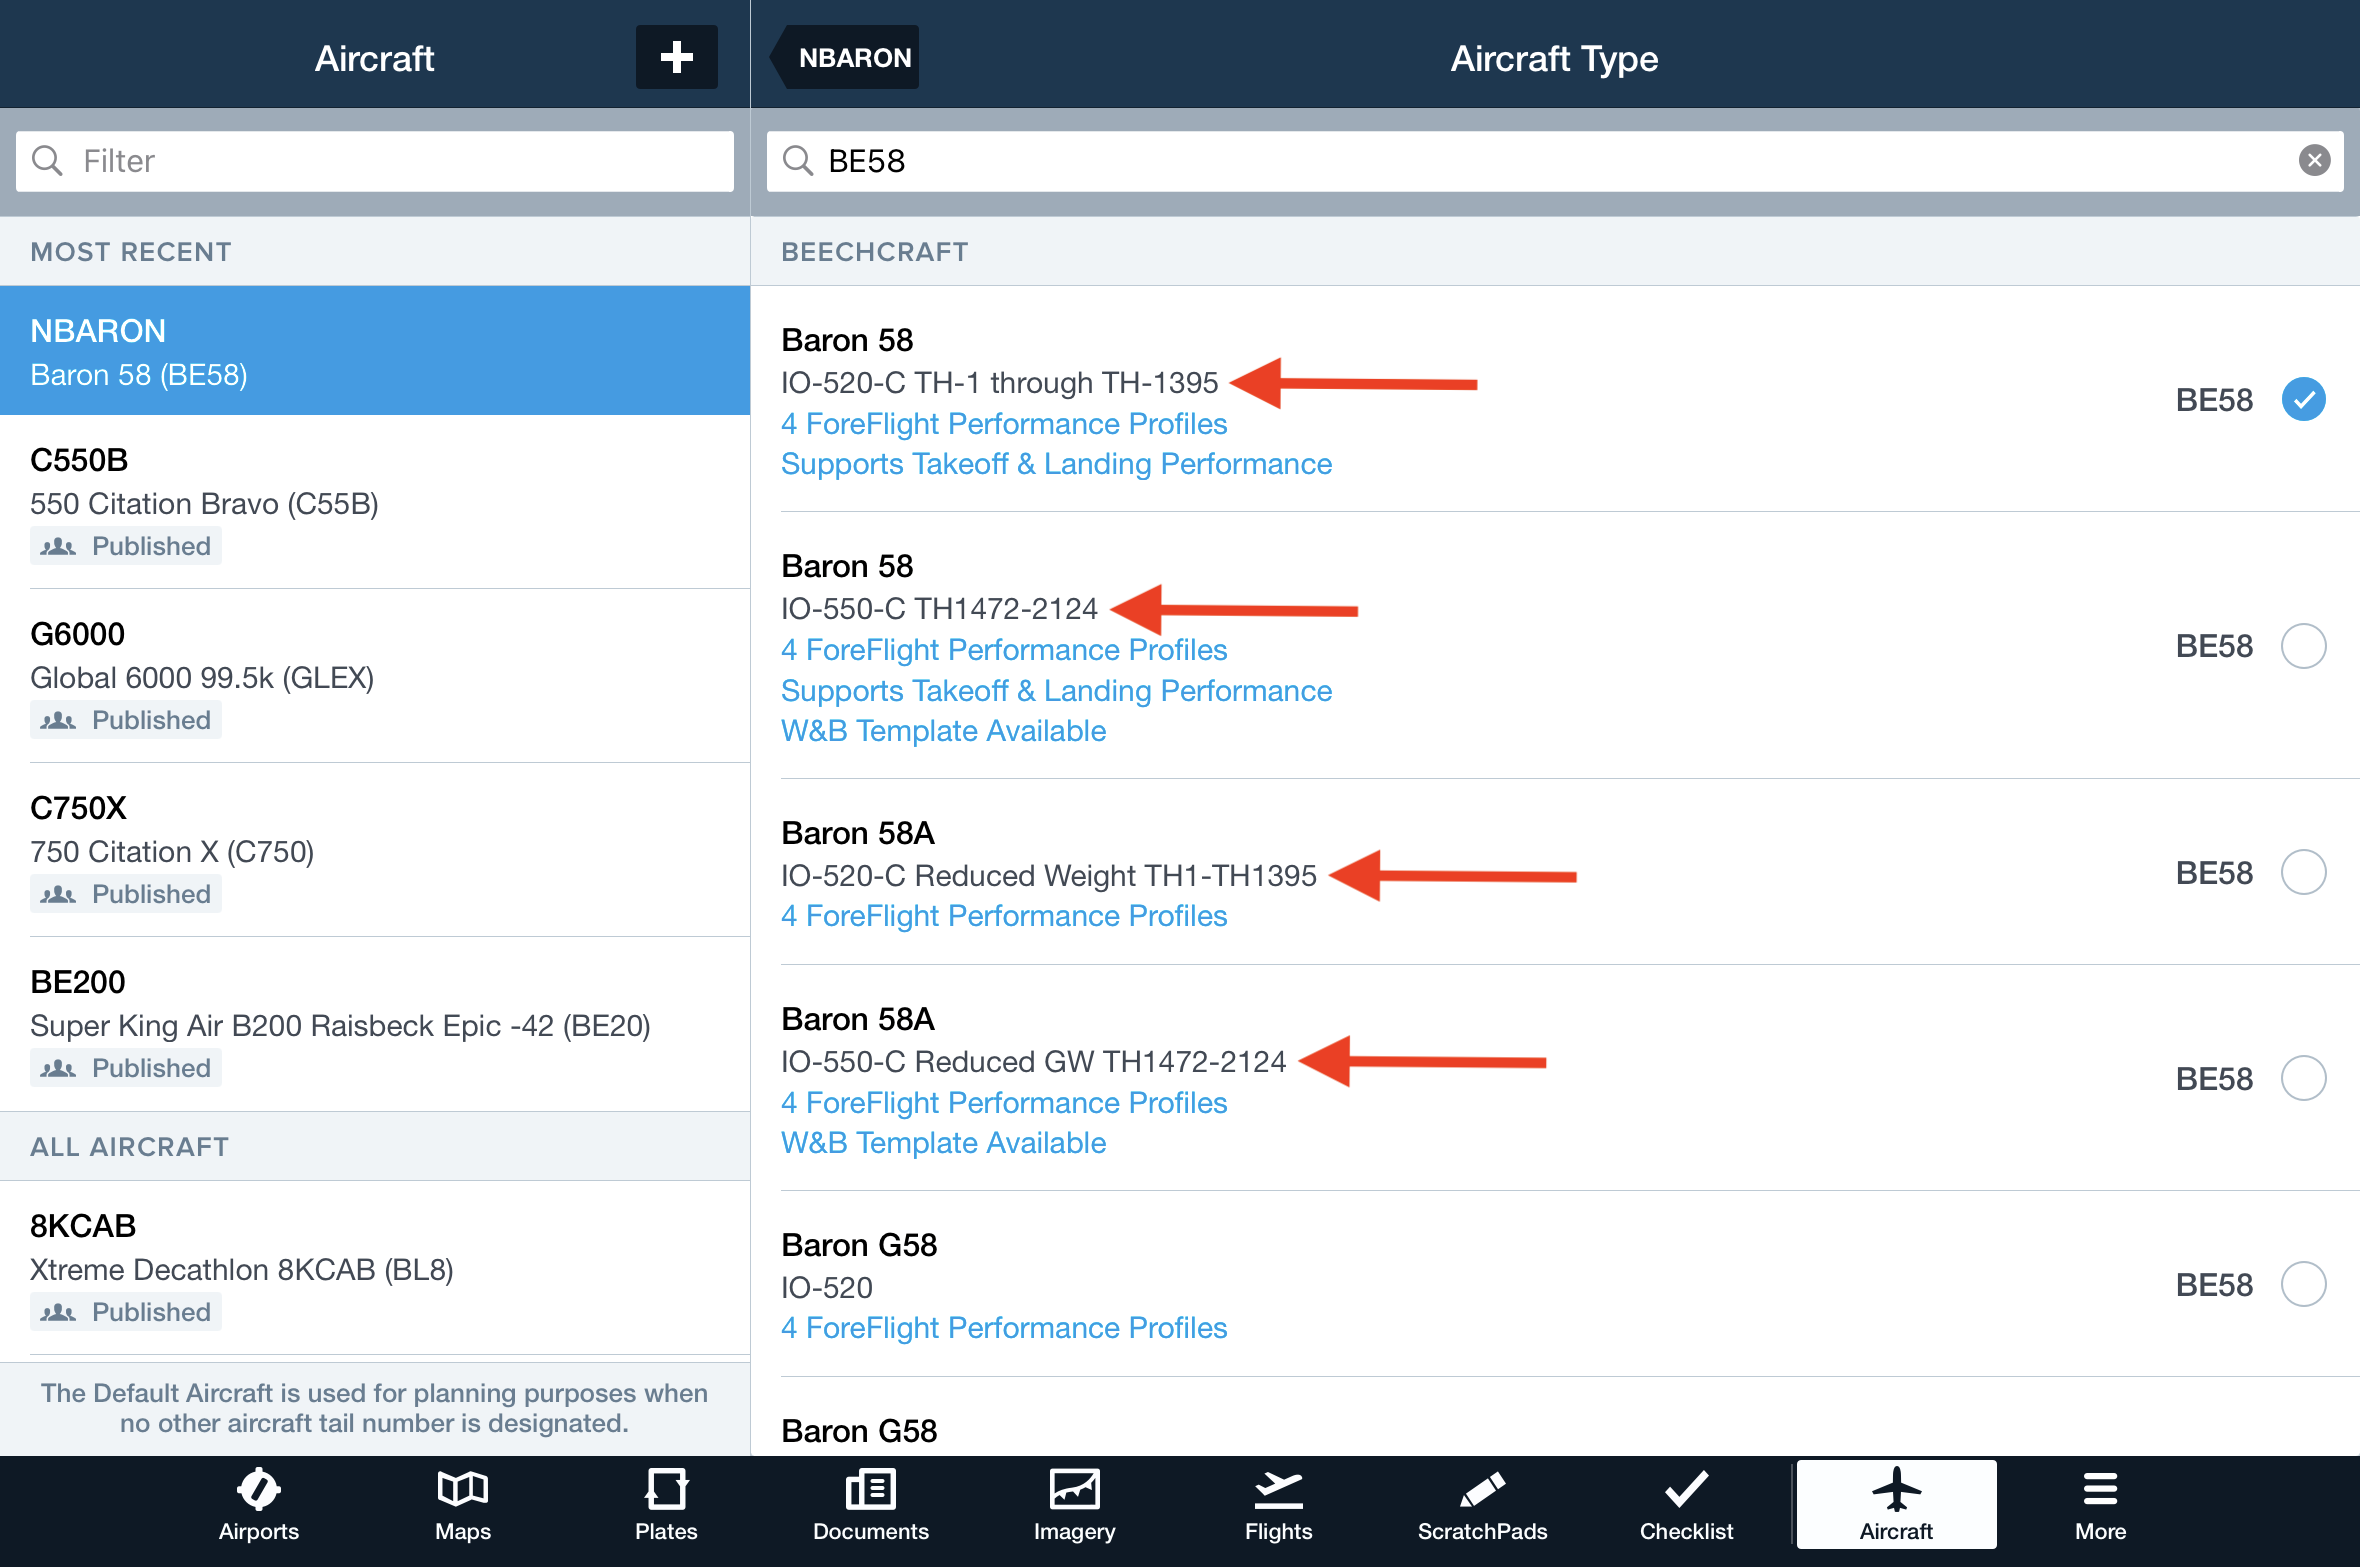Image resolution: width=2360 pixels, height=1567 pixels.
Task: Select Baron G58 IO-520 radio button
Action: coord(2303,1284)
